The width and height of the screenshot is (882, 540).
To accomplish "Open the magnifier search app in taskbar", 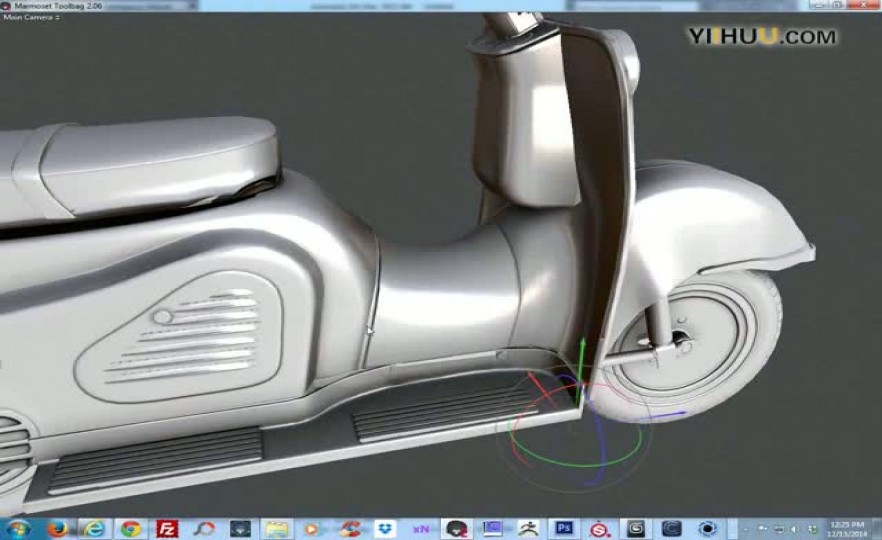I will pos(204,529).
